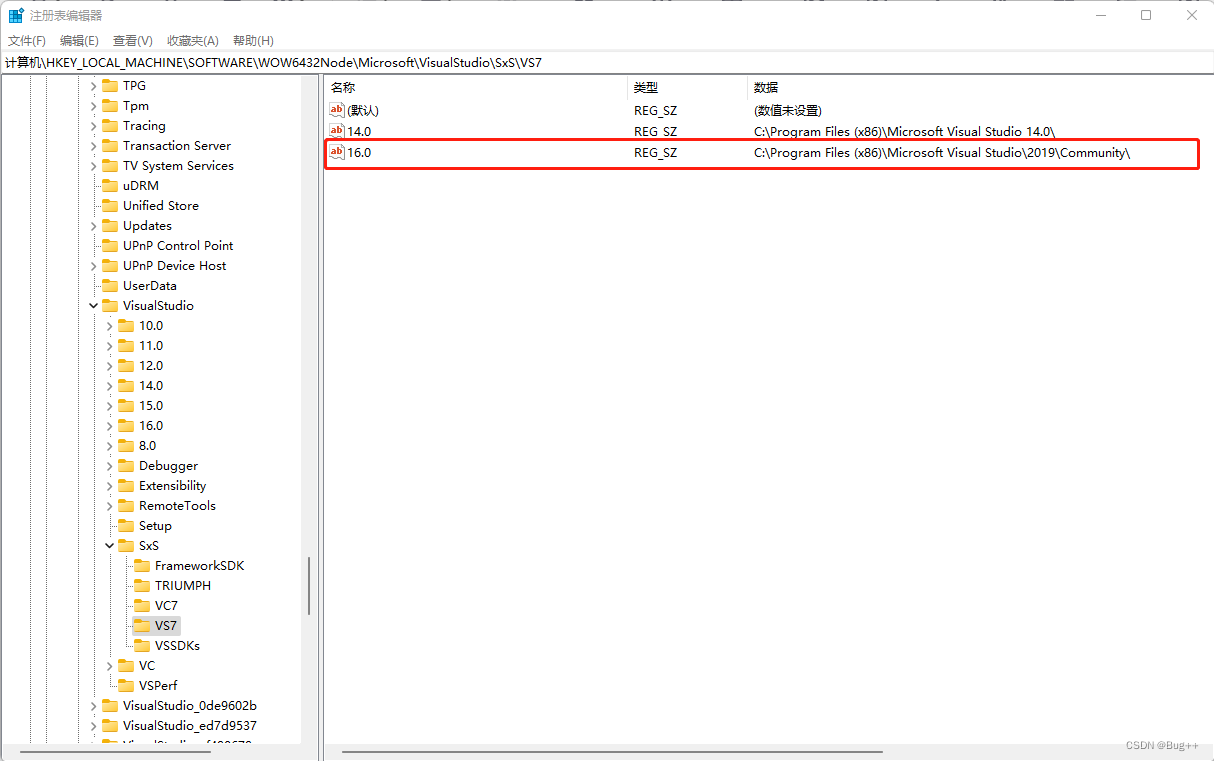Select the VSSDKs folder icon

142,646
